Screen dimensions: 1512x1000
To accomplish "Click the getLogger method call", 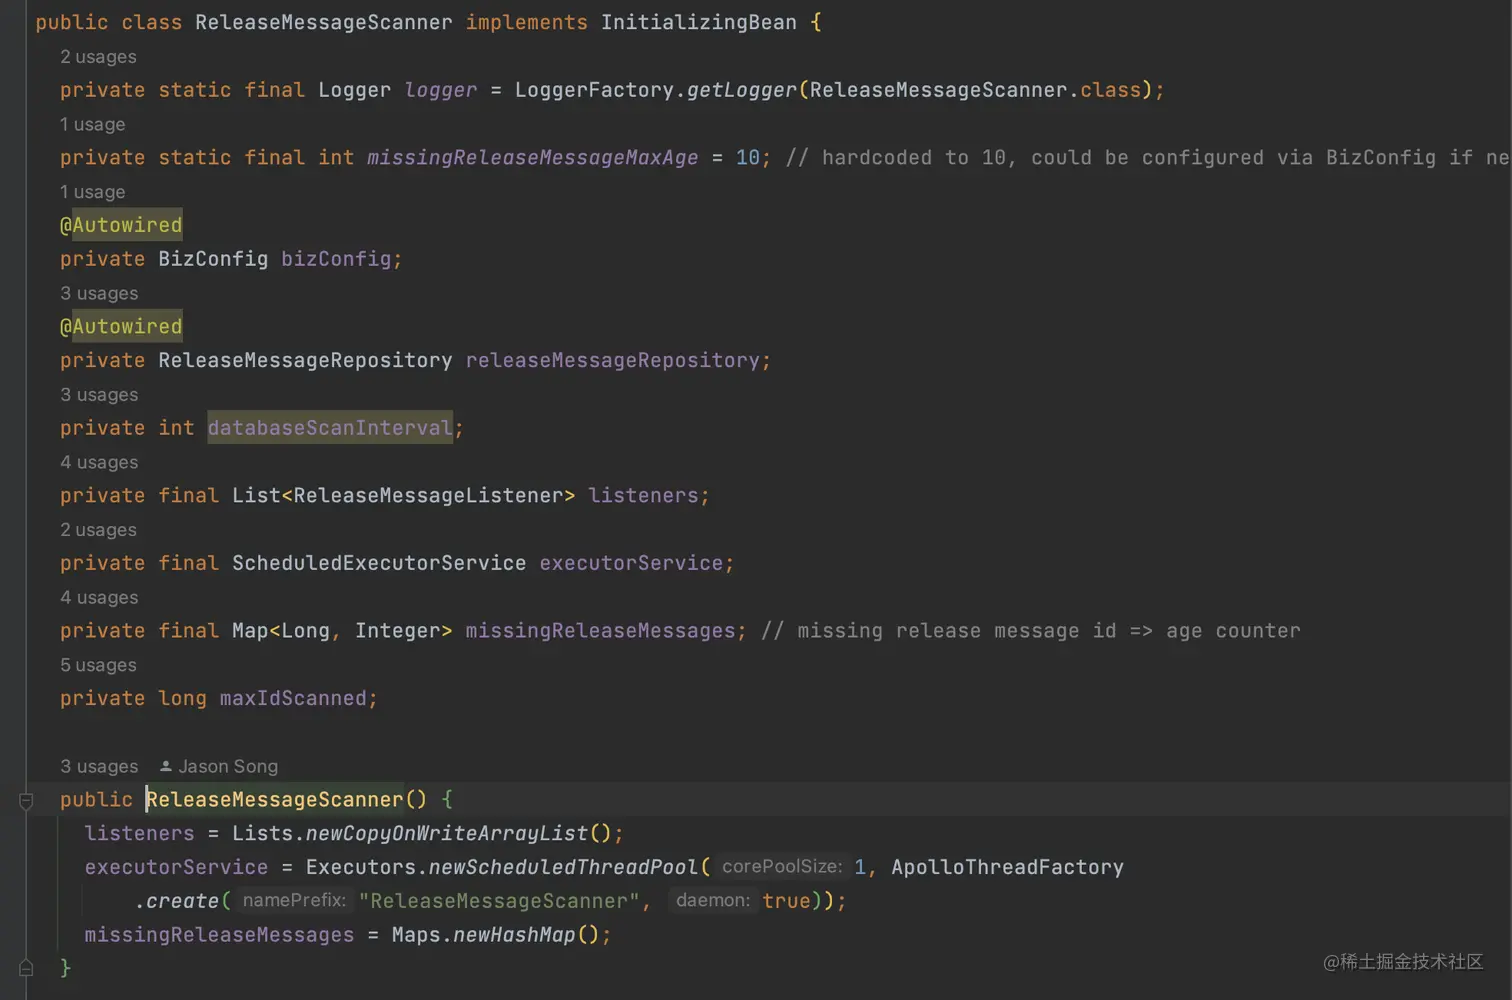I will pyautogui.click(x=742, y=90).
